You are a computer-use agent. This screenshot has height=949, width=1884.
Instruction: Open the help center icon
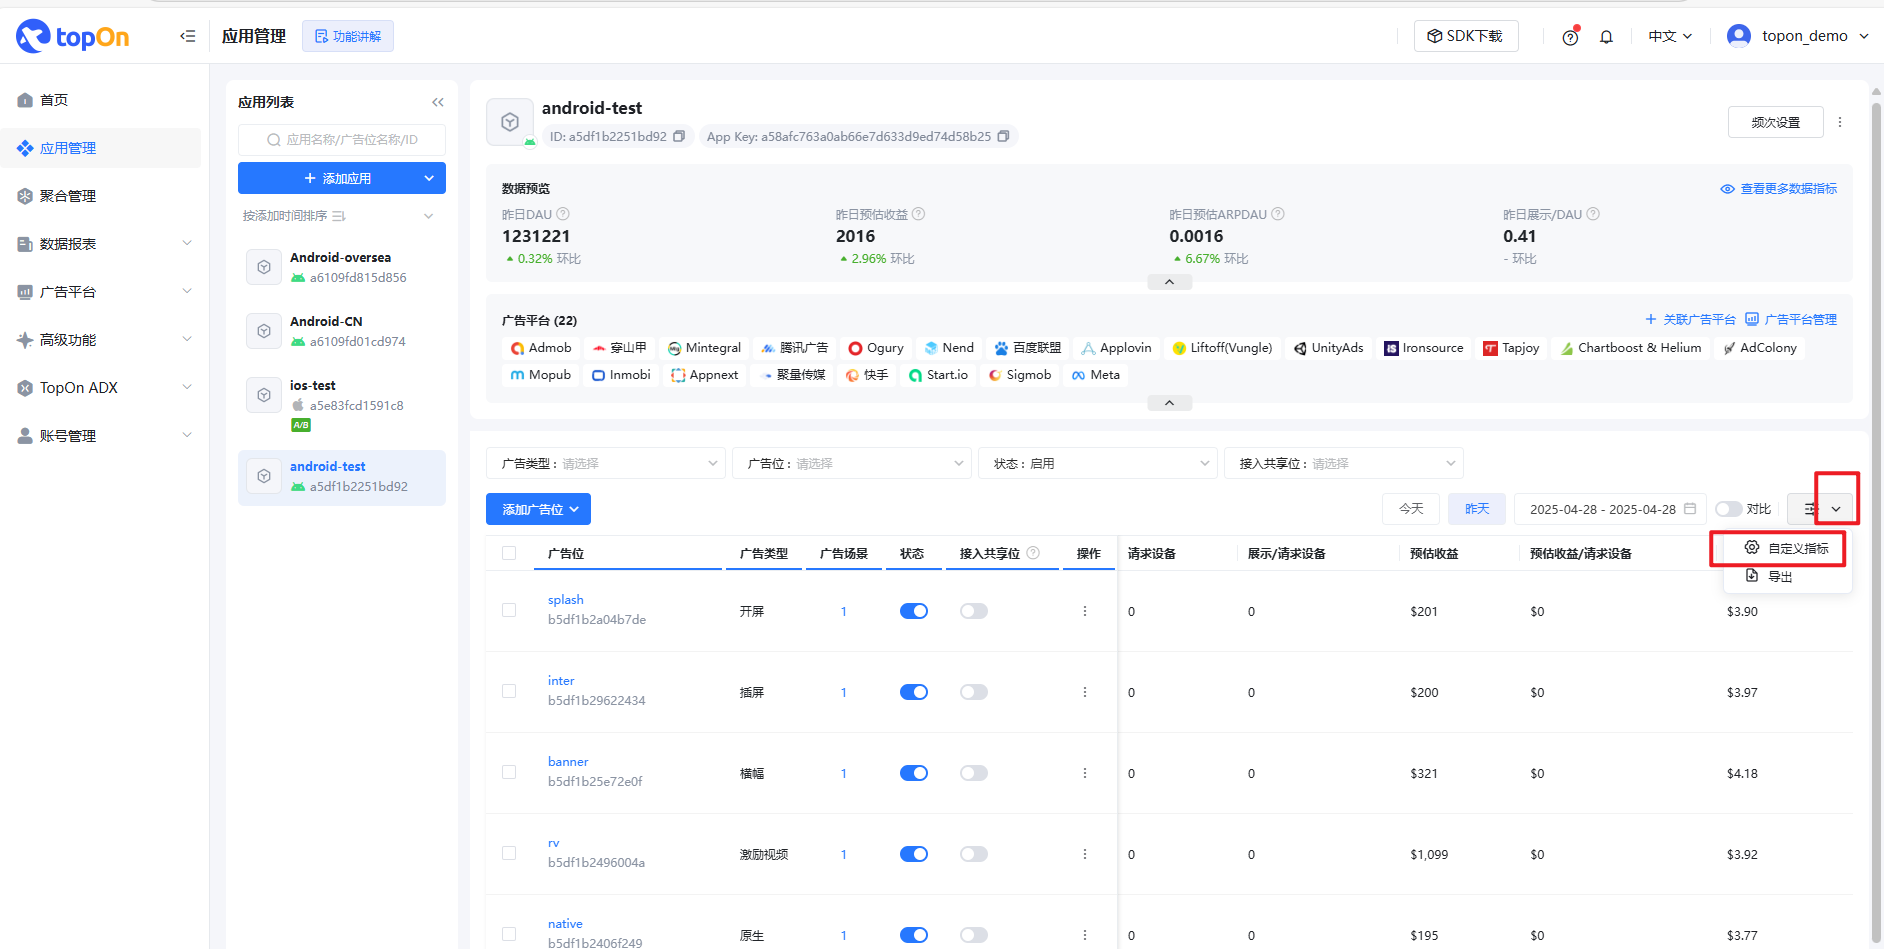1570,37
